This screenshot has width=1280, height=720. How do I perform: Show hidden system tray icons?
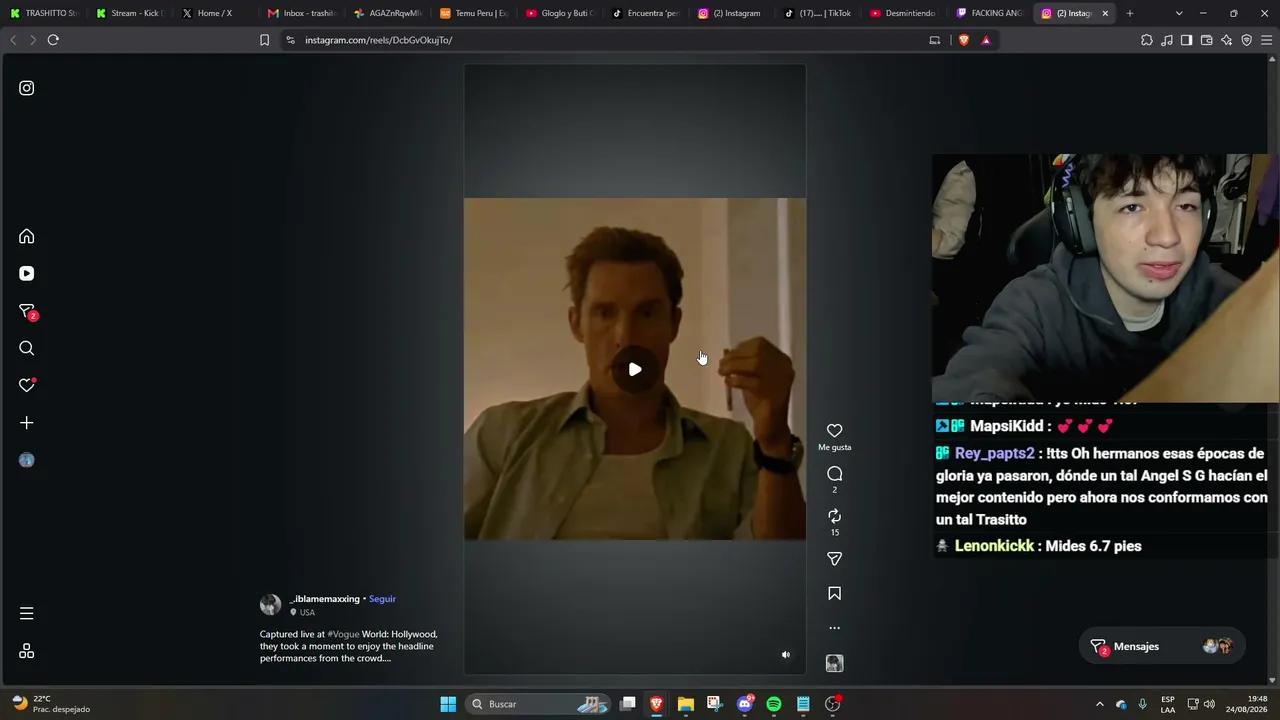[1100, 704]
